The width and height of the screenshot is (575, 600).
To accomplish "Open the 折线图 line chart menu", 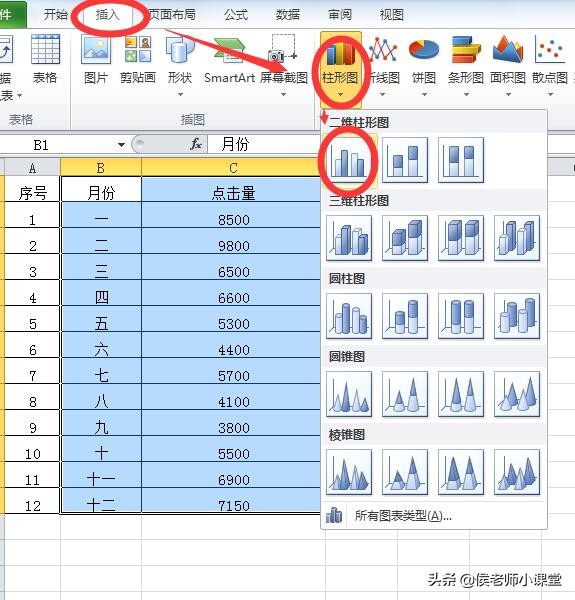I will pyautogui.click(x=383, y=65).
